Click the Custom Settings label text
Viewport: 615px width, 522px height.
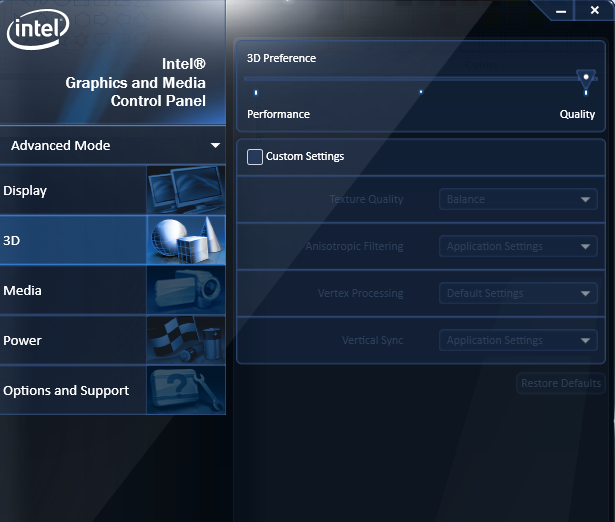[x=305, y=156]
